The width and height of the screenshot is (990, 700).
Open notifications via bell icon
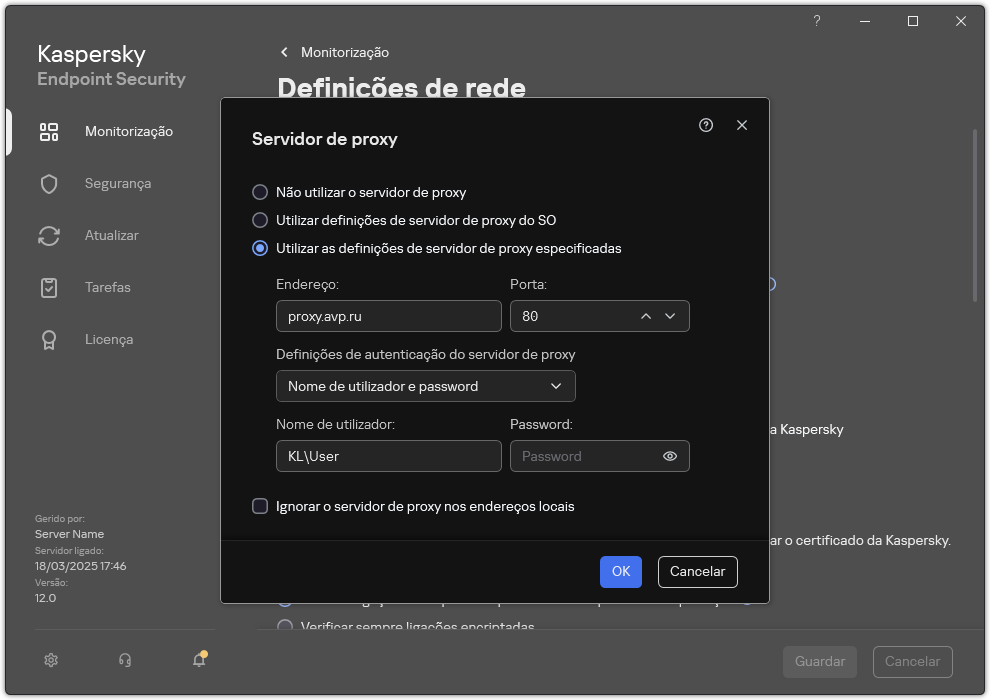(198, 660)
